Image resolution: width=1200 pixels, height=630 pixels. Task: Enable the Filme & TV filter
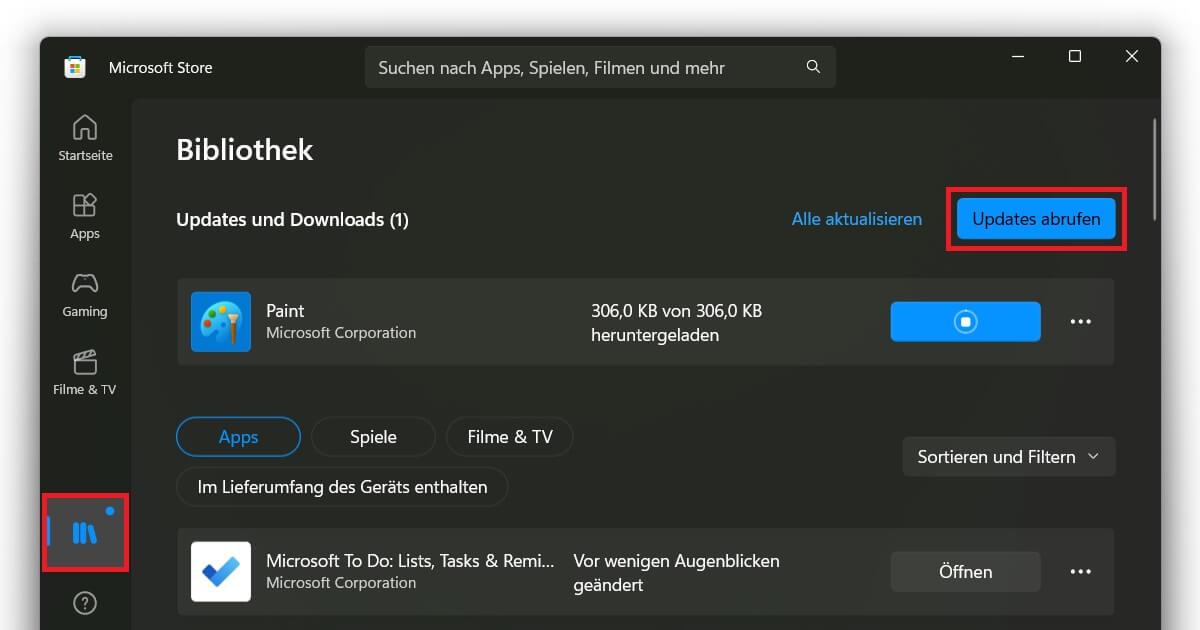[509, 436]
